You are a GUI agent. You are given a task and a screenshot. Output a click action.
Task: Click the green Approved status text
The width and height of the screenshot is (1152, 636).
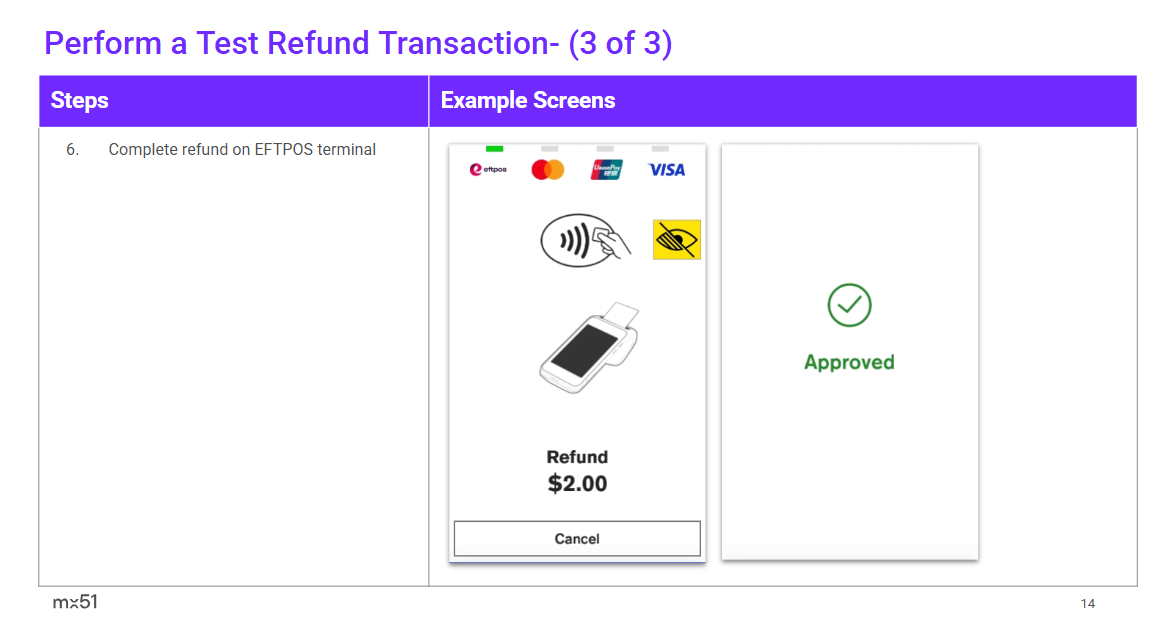pos(849,362)
